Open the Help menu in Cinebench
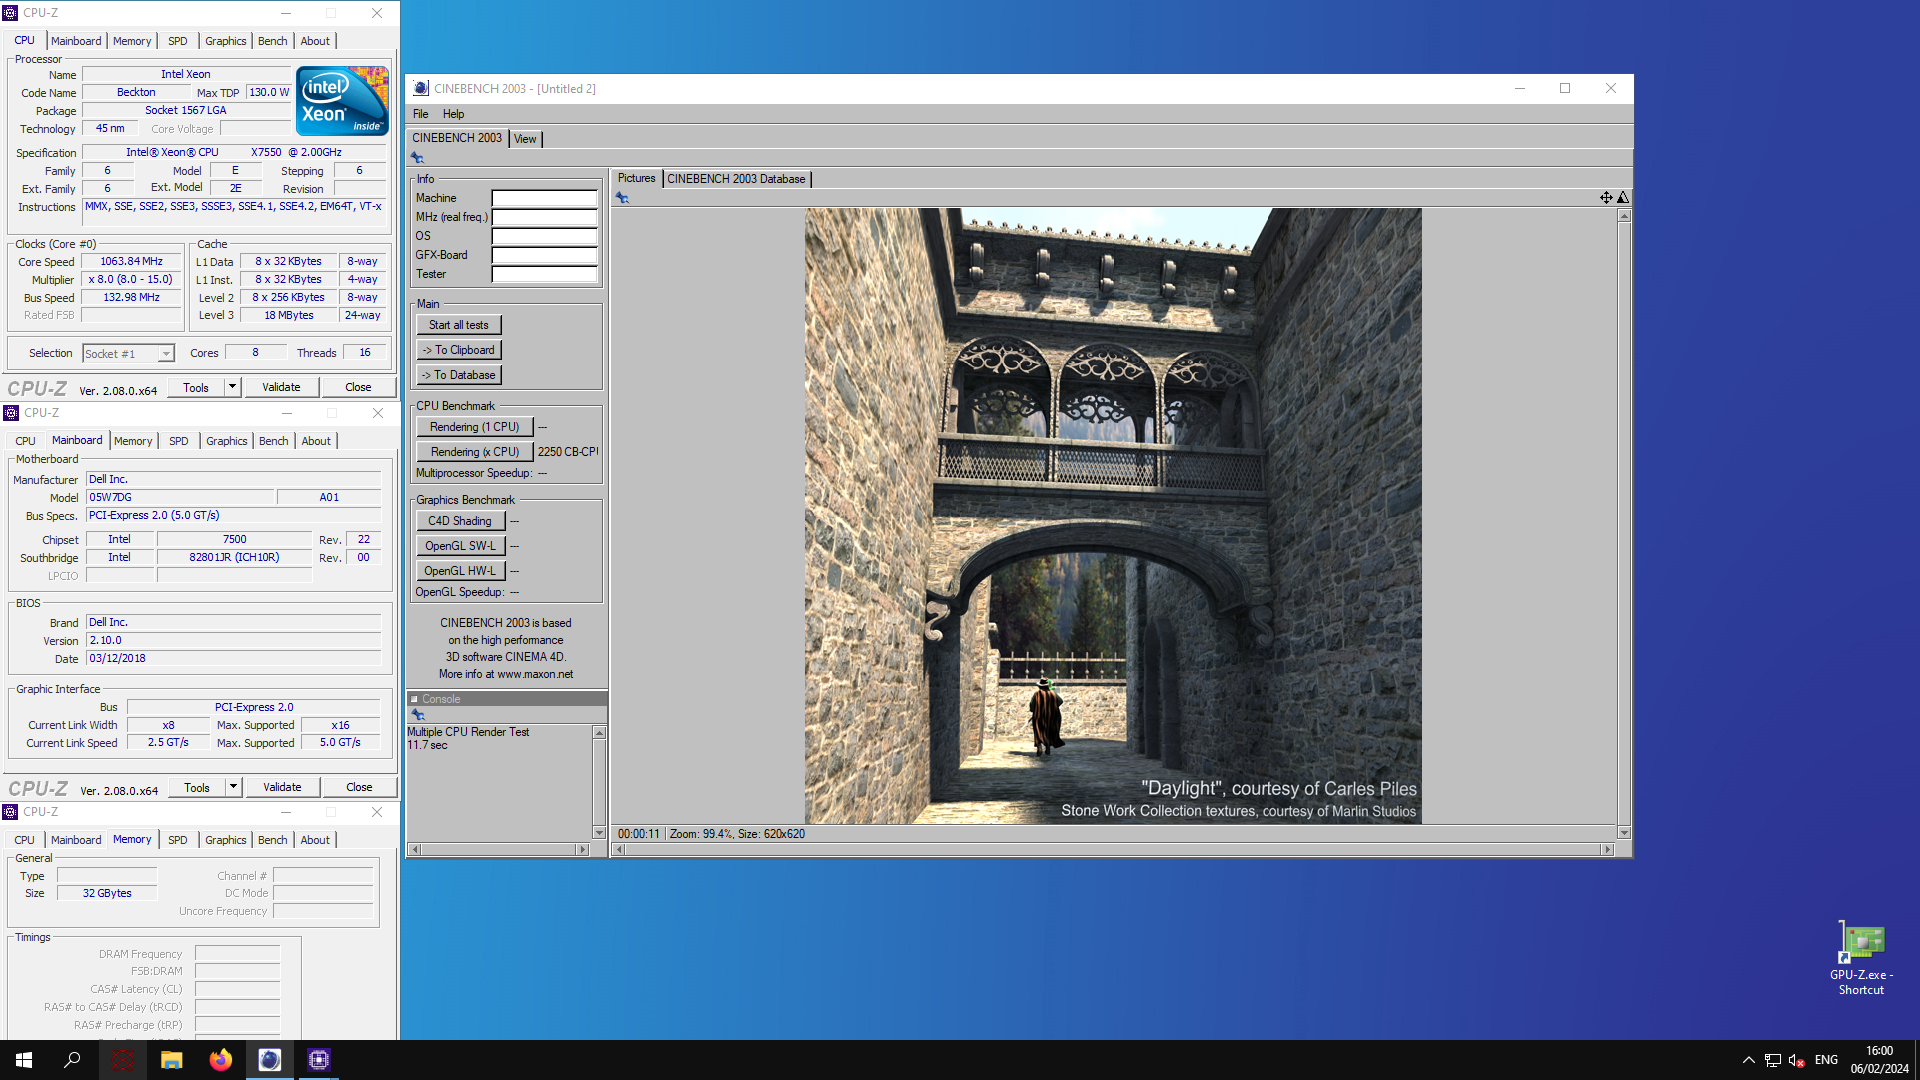1920x1080 pixels. pyautogui.click(x=453, y=114)
